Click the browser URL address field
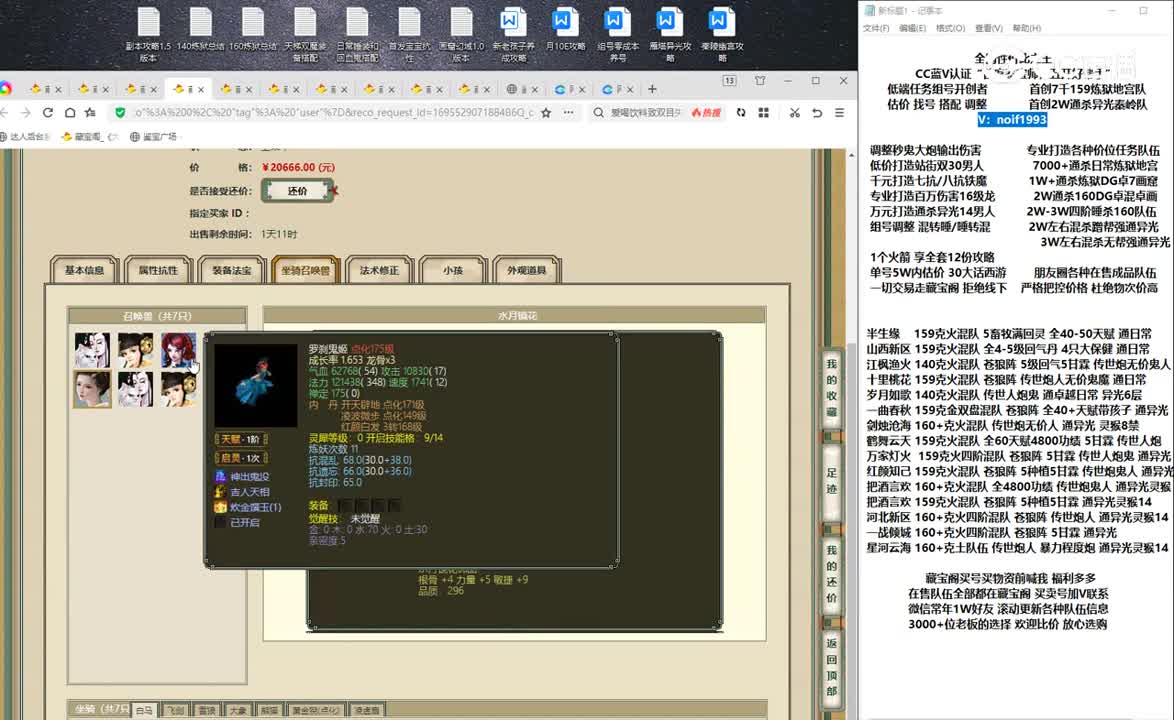 [333, 112]
